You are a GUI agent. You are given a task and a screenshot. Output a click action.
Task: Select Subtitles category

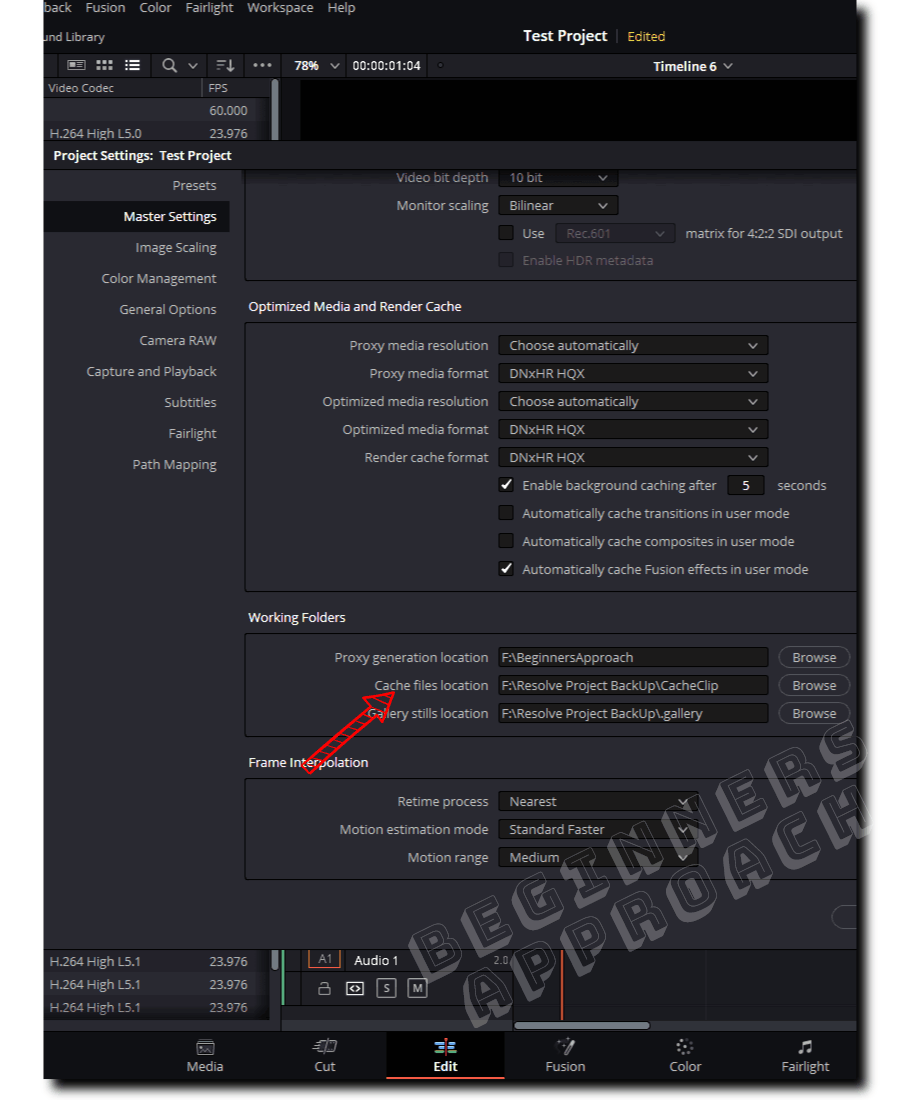tap(190, 402)
